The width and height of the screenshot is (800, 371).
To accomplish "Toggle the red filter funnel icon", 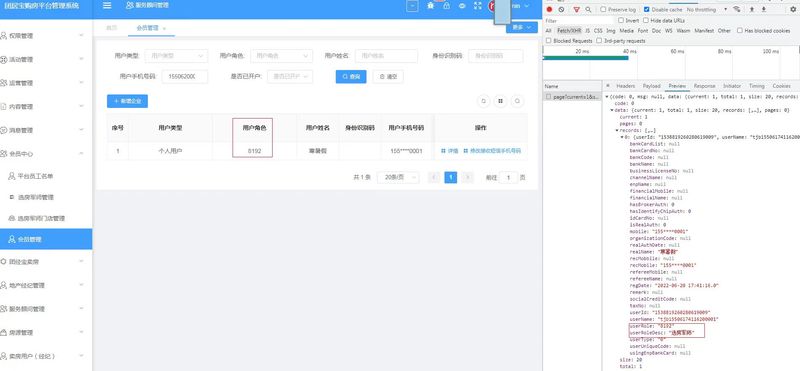I will coord(577,9).
